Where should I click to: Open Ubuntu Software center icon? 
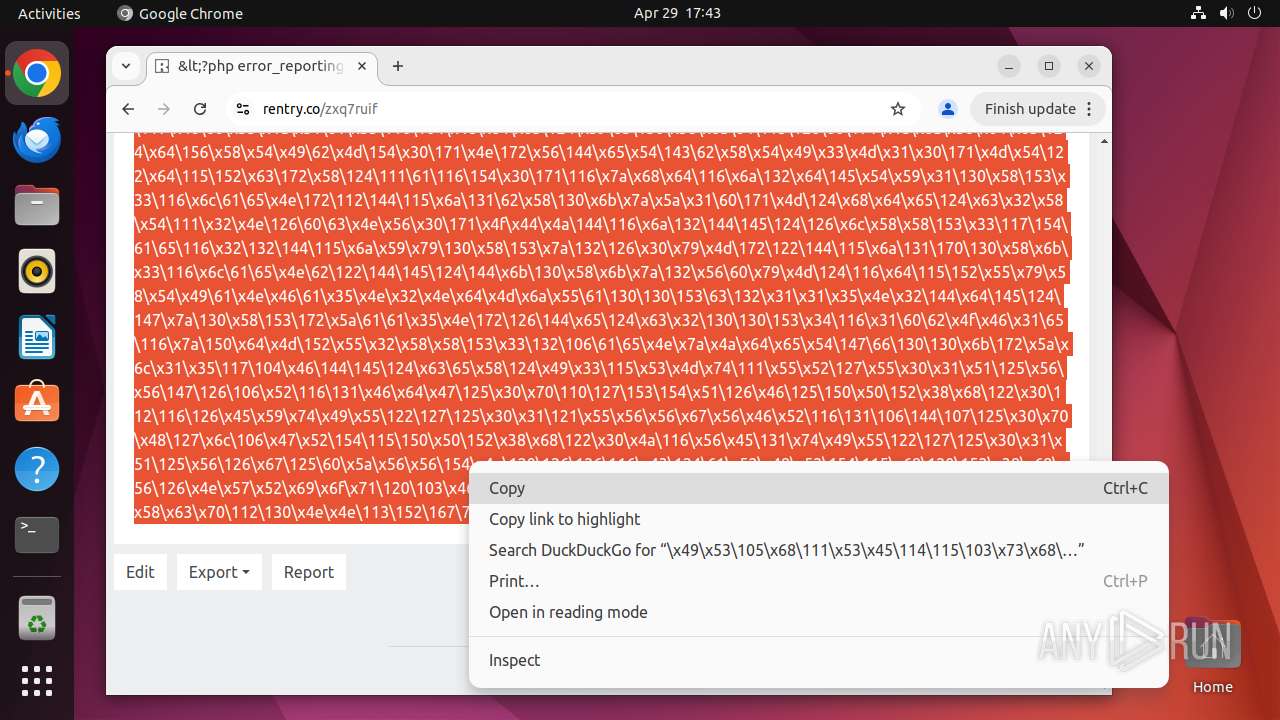click(37, 403)
